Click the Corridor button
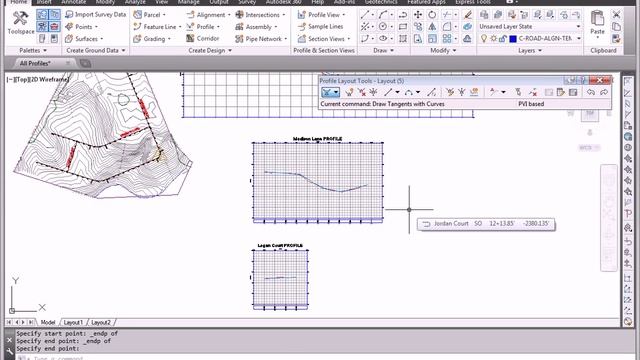The width and height of the screenshot is (640, 360). tap(203, 38)
